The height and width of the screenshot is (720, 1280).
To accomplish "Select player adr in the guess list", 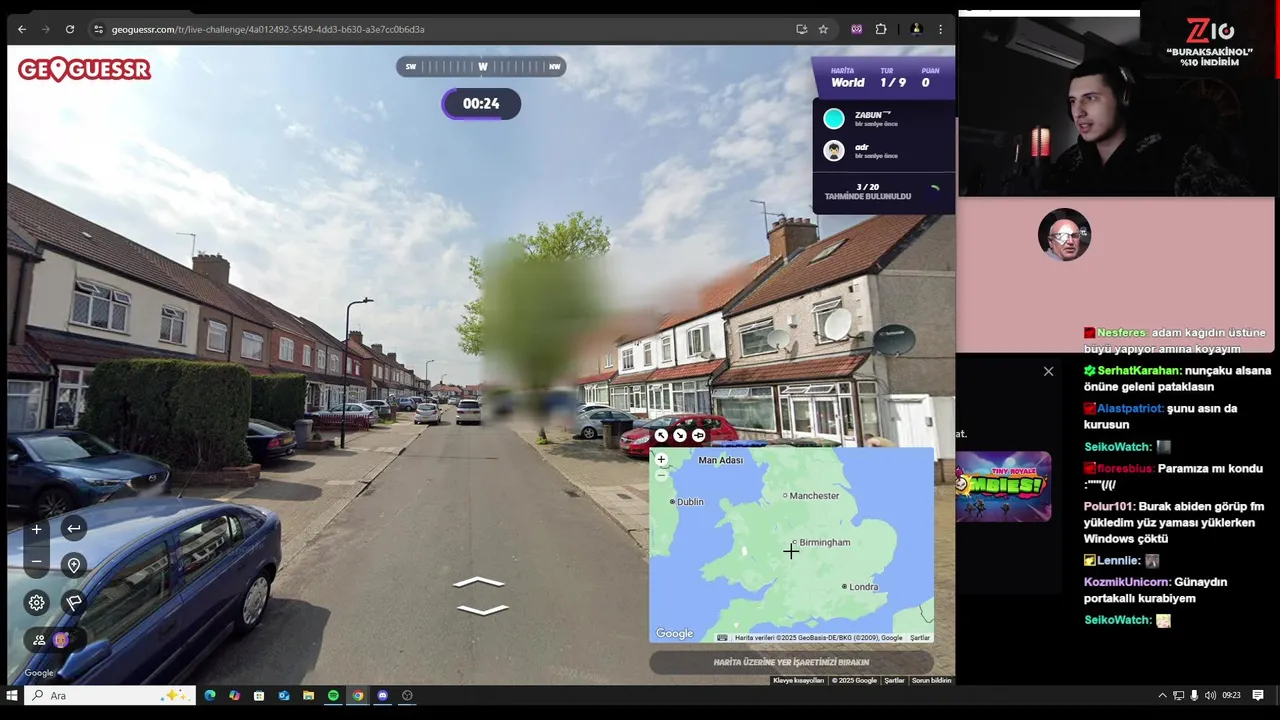I will (883, 151).
